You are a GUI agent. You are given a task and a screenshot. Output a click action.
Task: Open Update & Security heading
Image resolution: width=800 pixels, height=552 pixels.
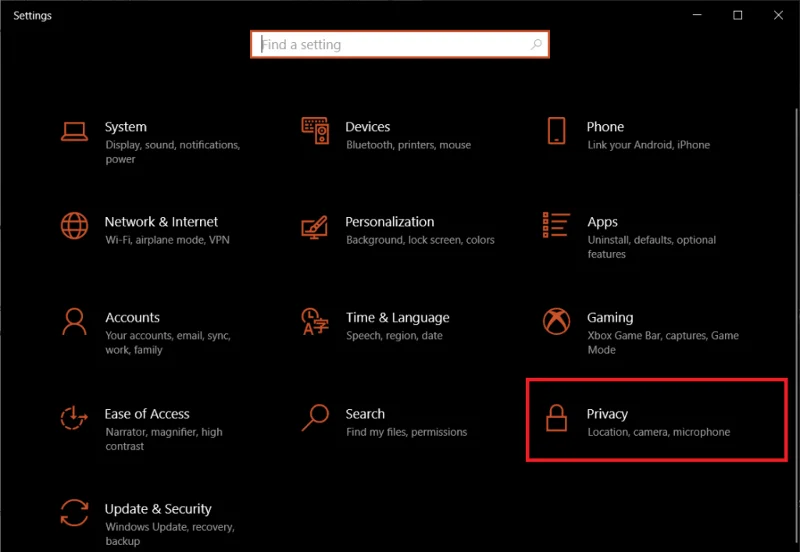[158, 509]
